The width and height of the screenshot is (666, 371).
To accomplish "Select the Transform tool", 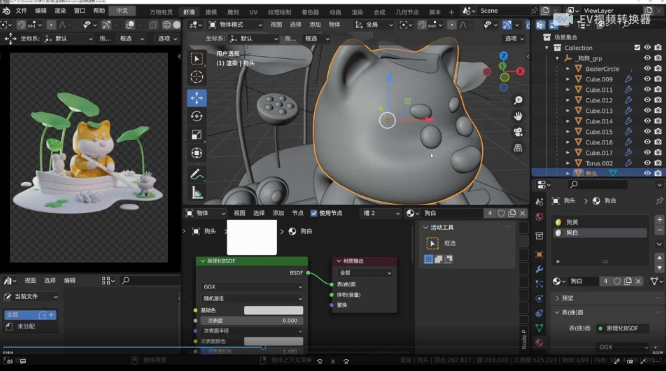I will tap(197, 153).
